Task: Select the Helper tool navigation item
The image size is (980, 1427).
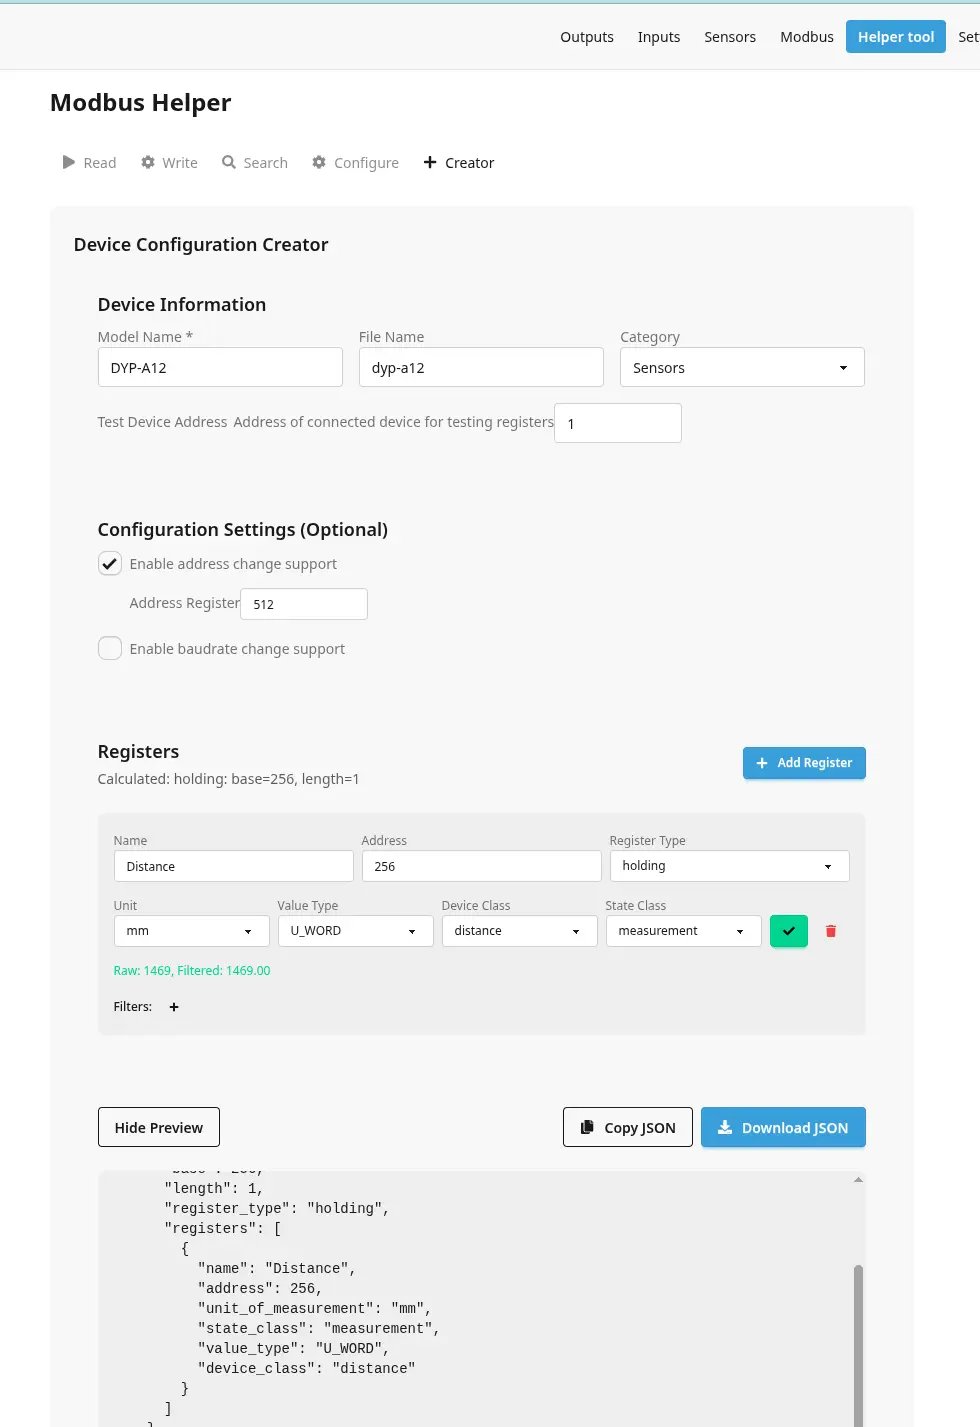Action: [895, 36]
